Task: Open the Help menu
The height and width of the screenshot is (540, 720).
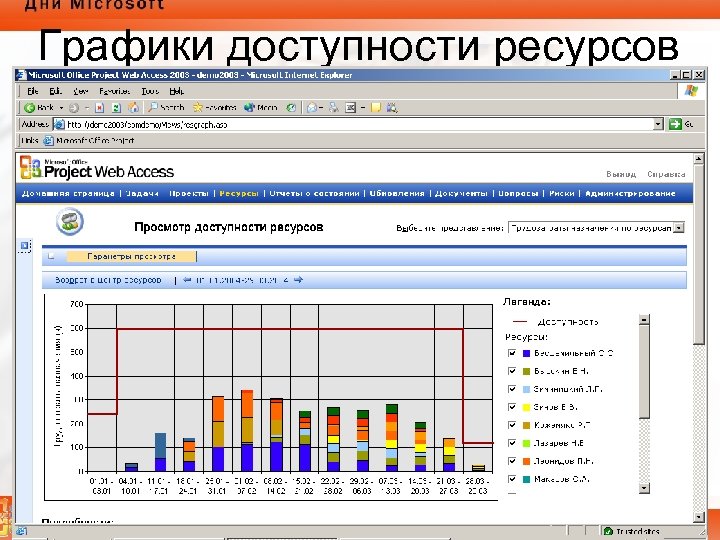Action: (x=176, y=91)
